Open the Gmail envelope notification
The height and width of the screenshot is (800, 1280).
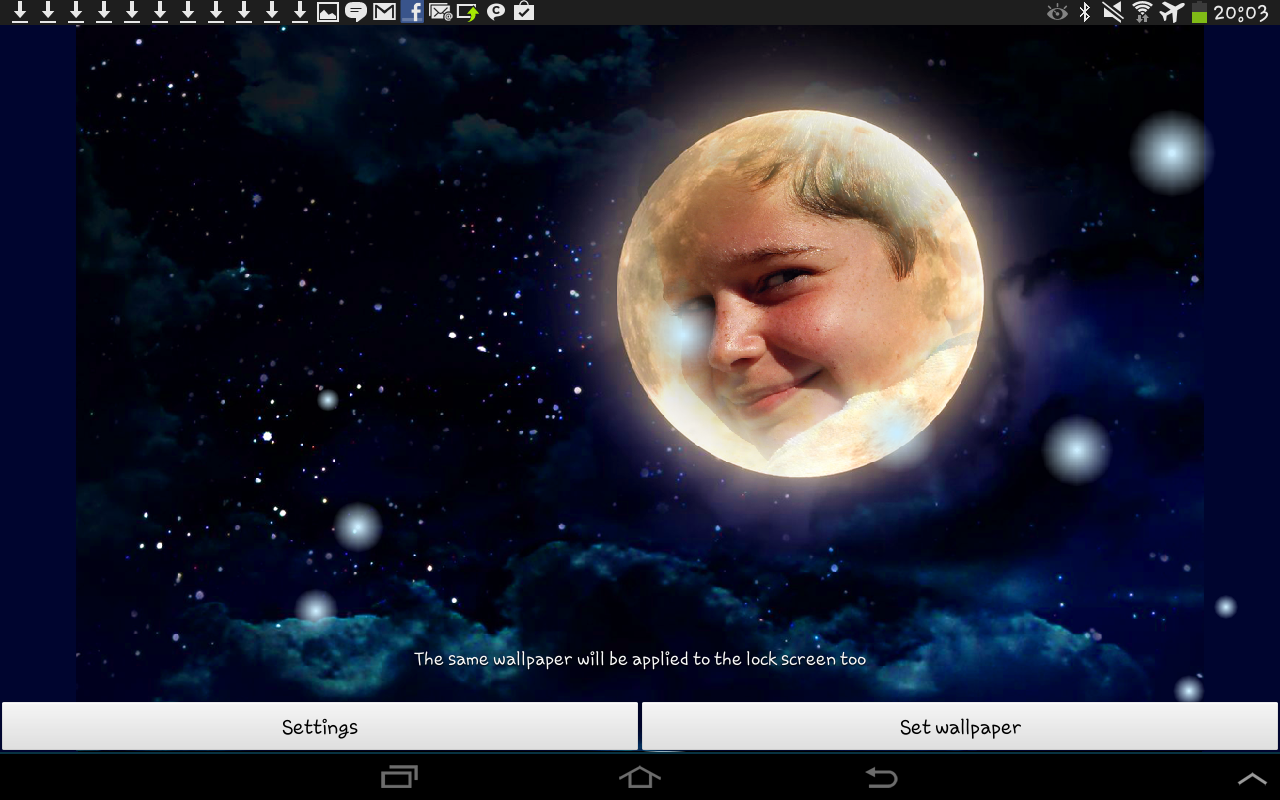coord(384,12)
